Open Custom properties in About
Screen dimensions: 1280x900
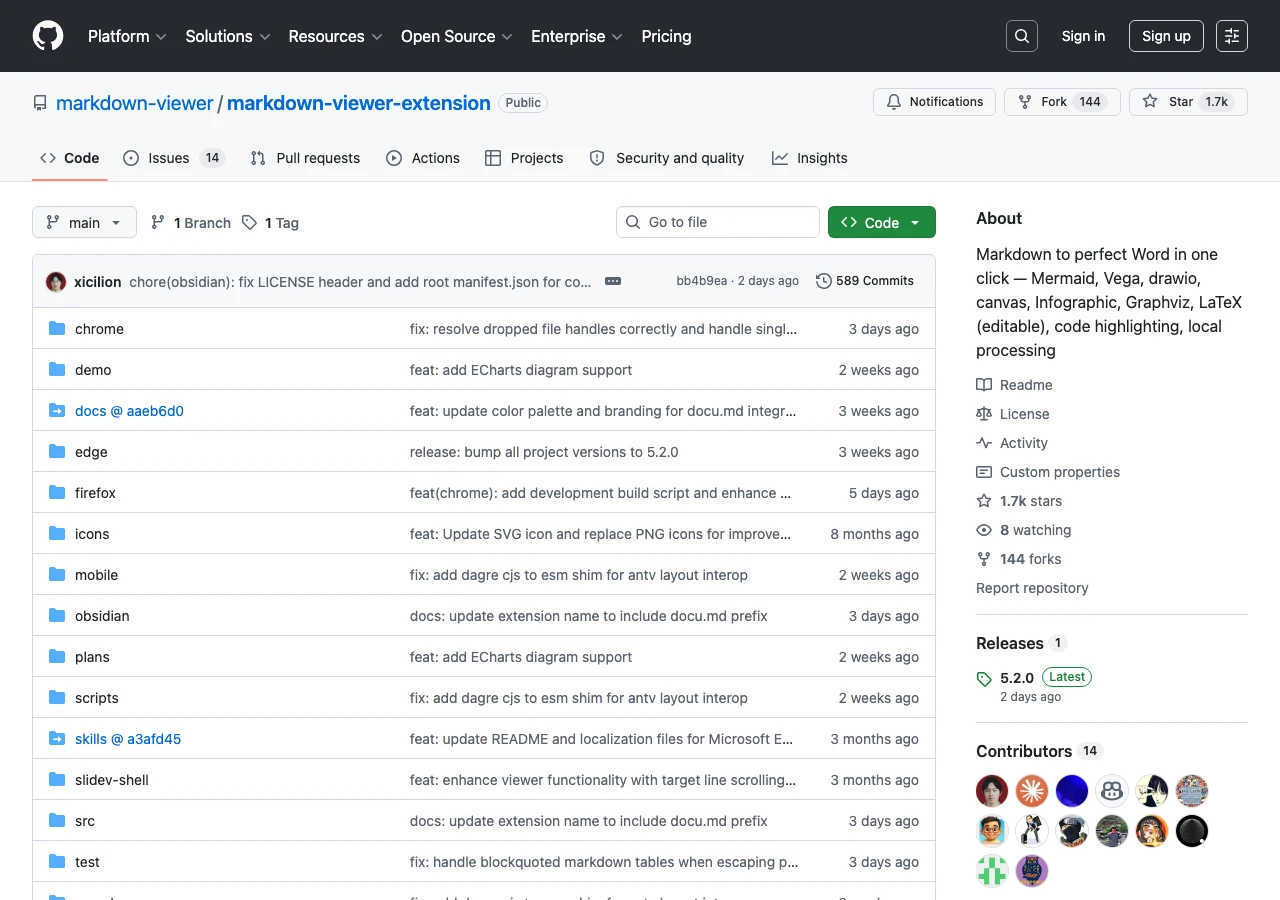pyautogui.click(x=1048, y=472)
